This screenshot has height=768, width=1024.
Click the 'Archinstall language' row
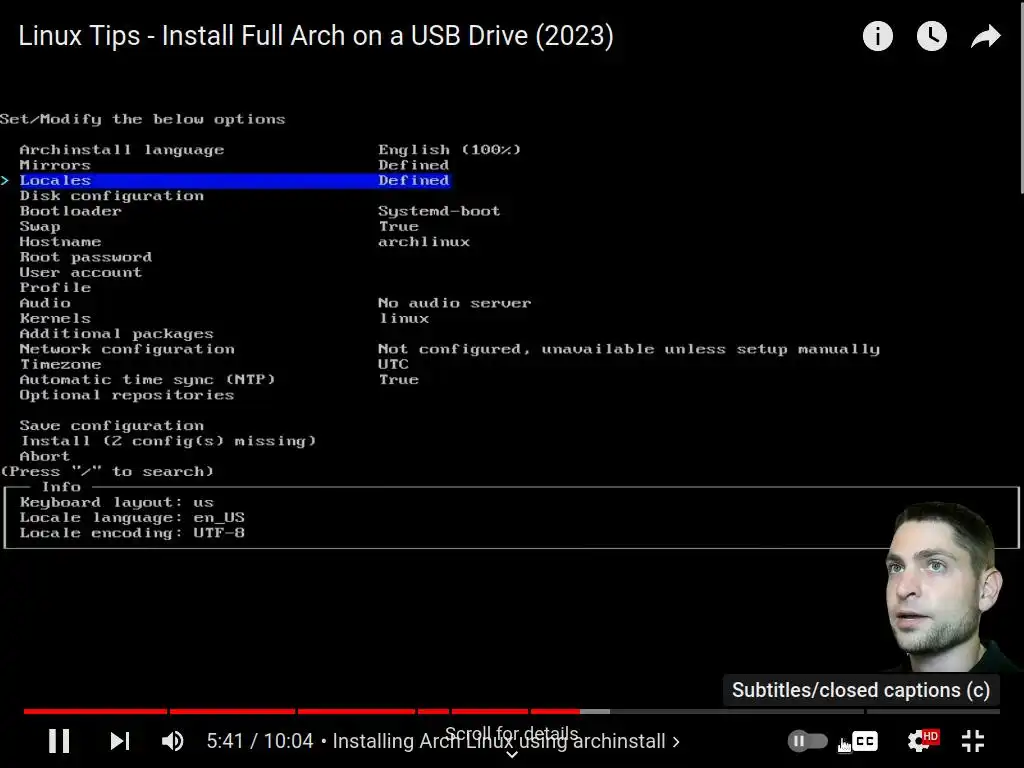click(270, 150)
